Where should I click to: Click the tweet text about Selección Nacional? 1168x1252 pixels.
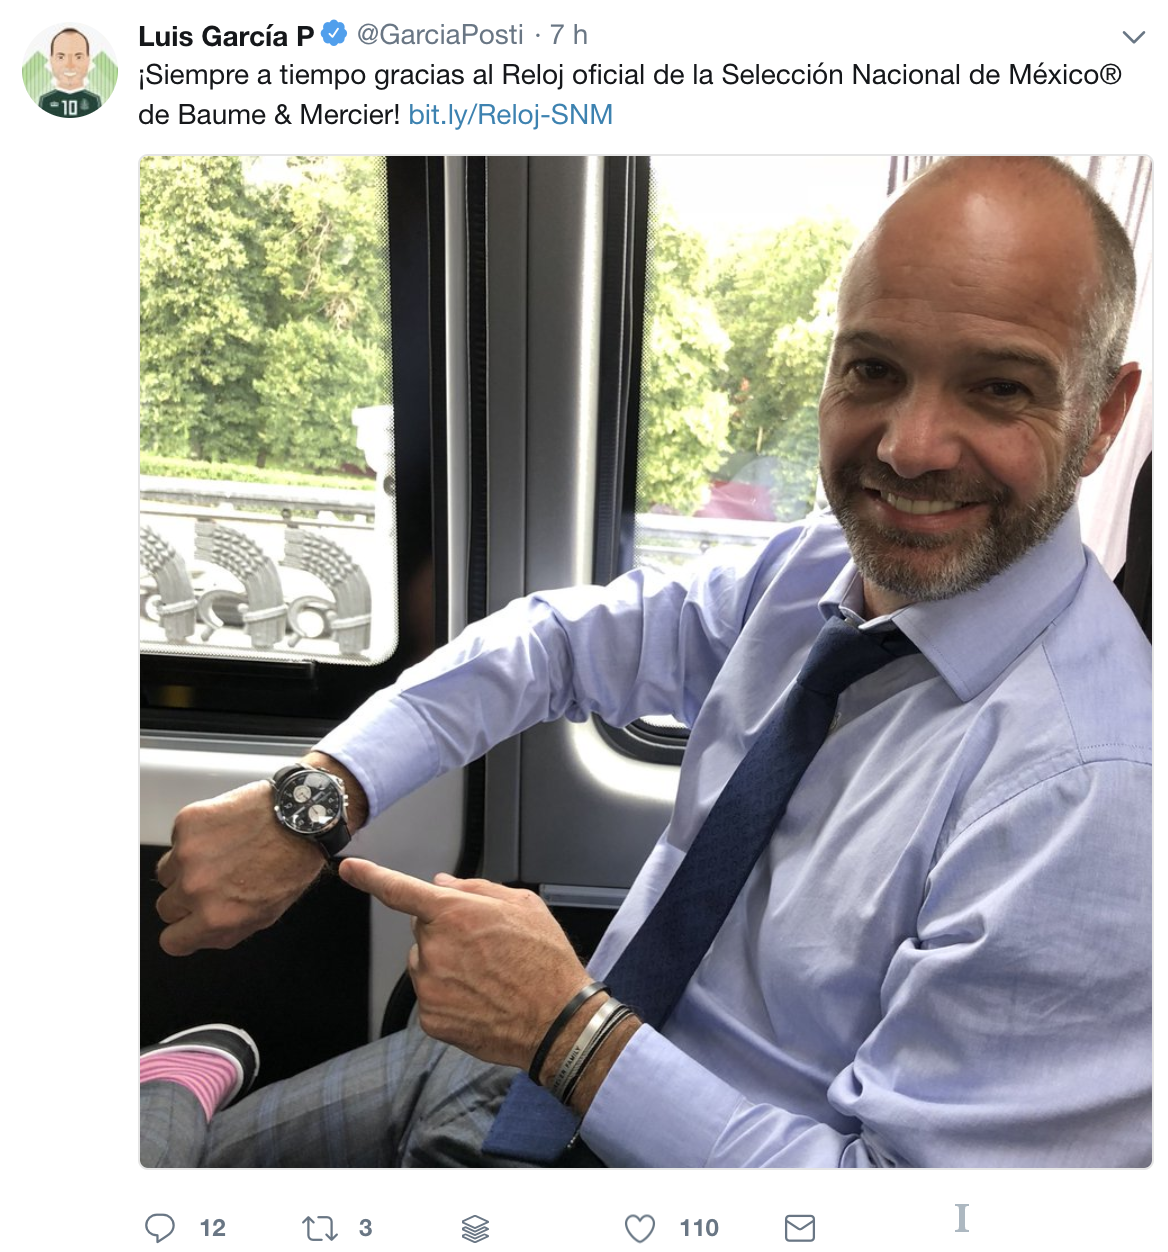[630, 95]
